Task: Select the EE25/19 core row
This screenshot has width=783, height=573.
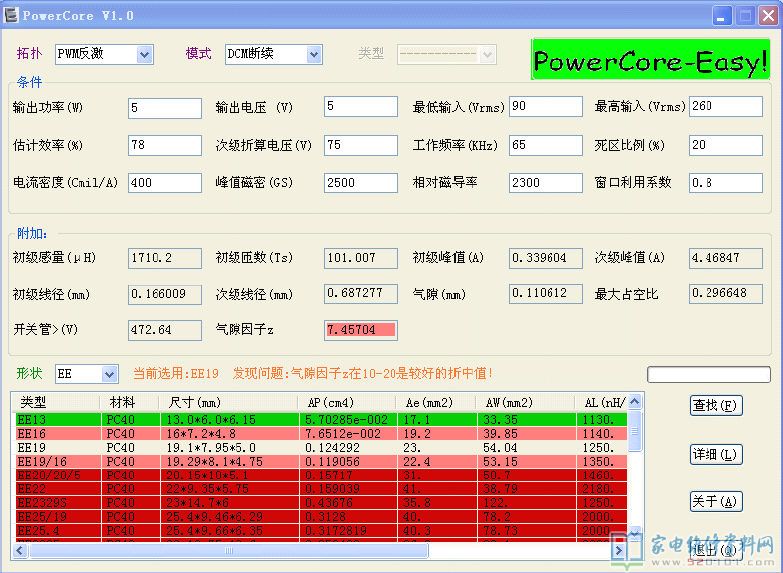Action: [x=321, y=517]
